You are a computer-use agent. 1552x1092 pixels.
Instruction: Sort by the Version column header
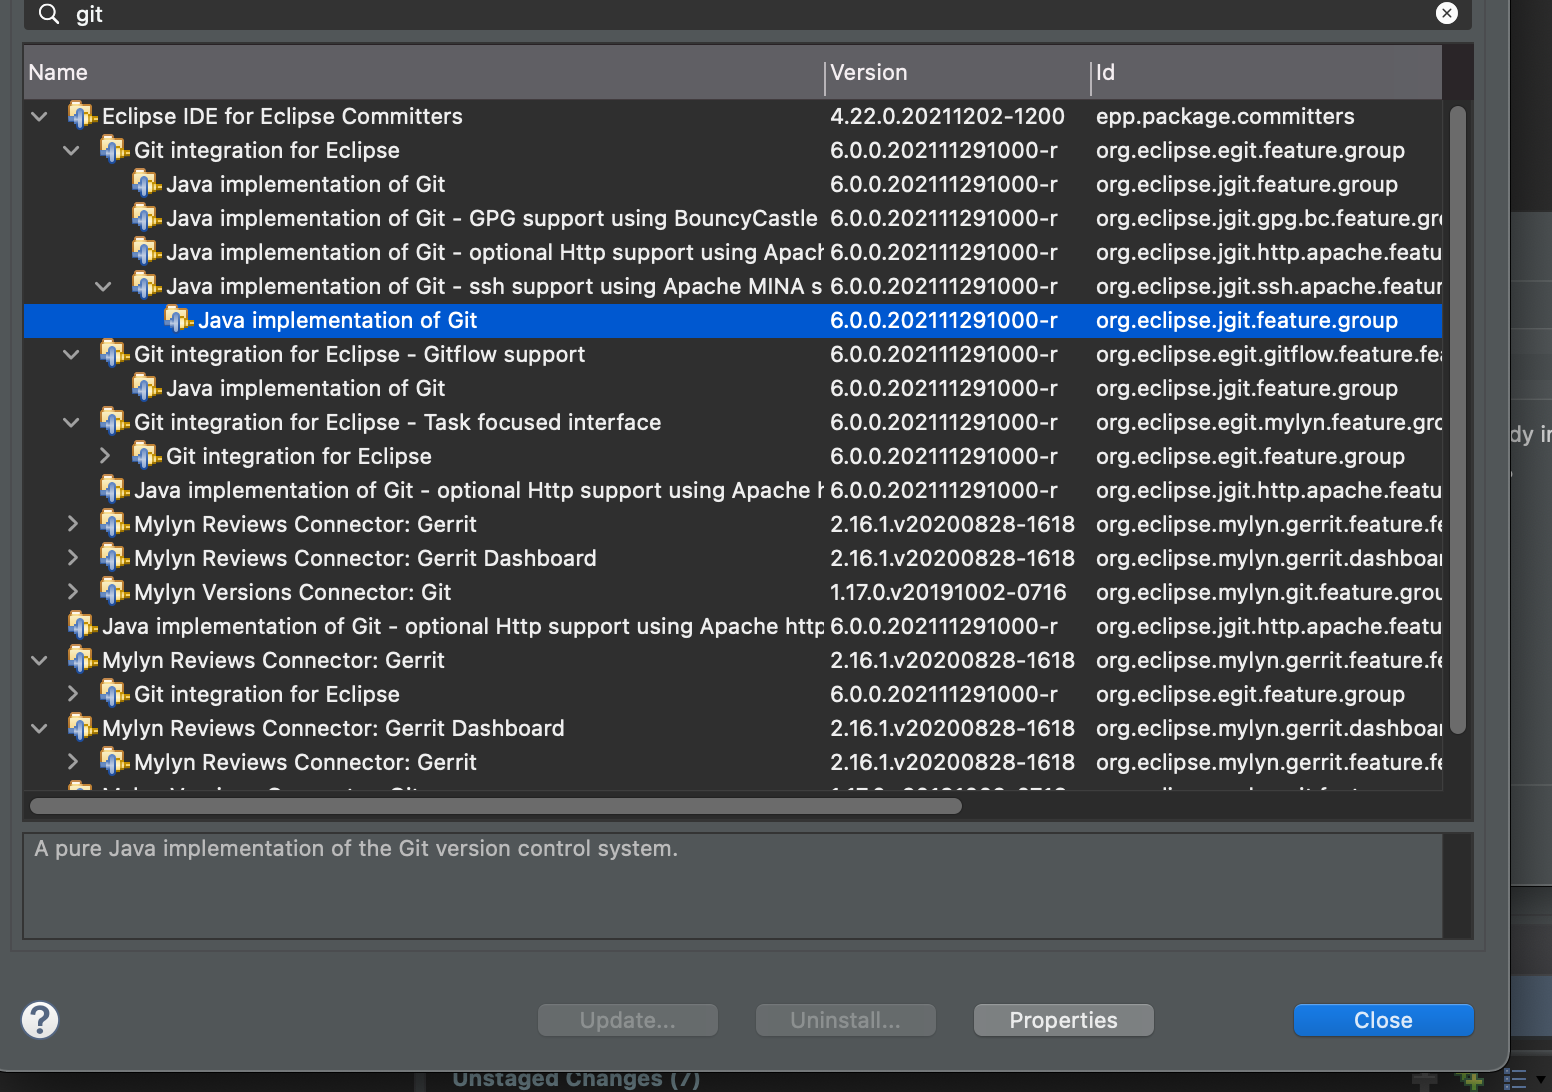pyautogui.click(x=868, y=72)
